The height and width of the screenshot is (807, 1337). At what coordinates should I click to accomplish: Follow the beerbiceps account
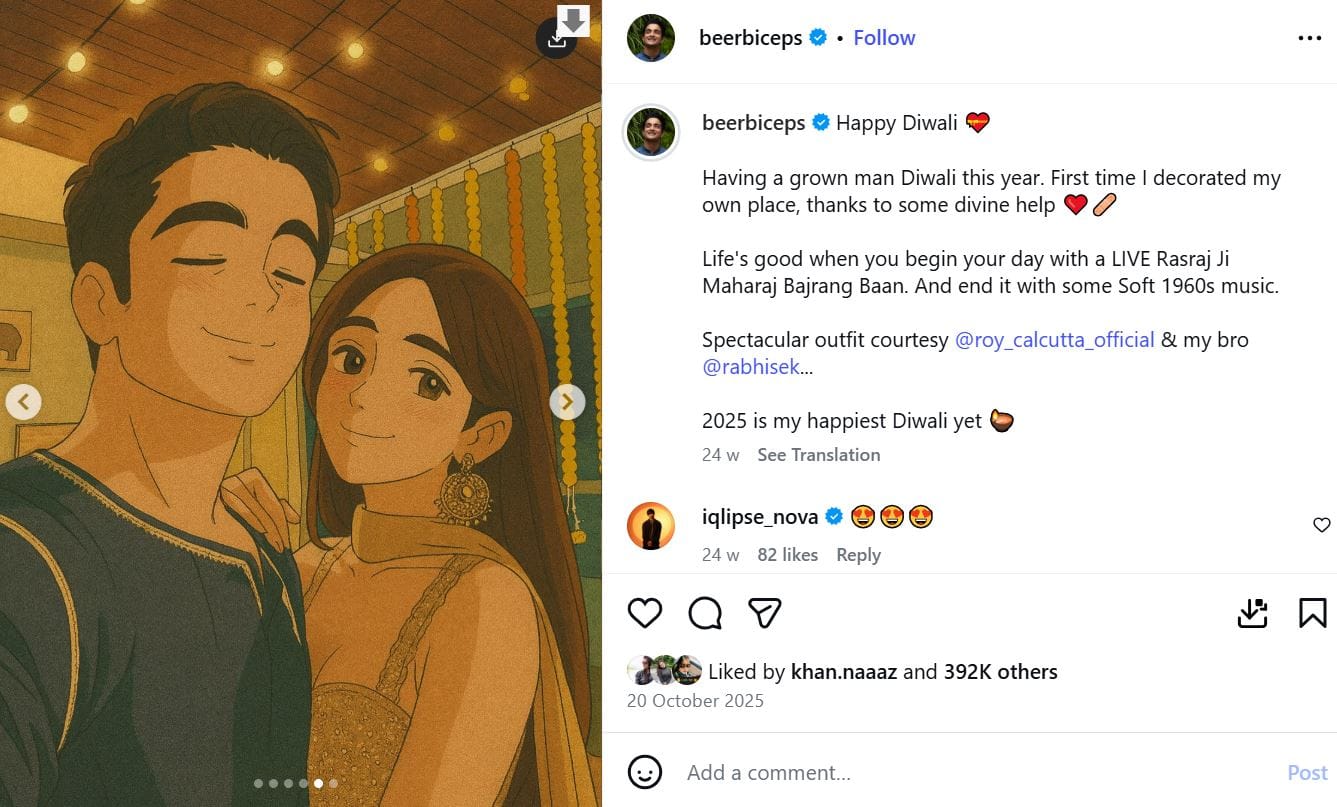pyautogui.click(x=884, y=38)
